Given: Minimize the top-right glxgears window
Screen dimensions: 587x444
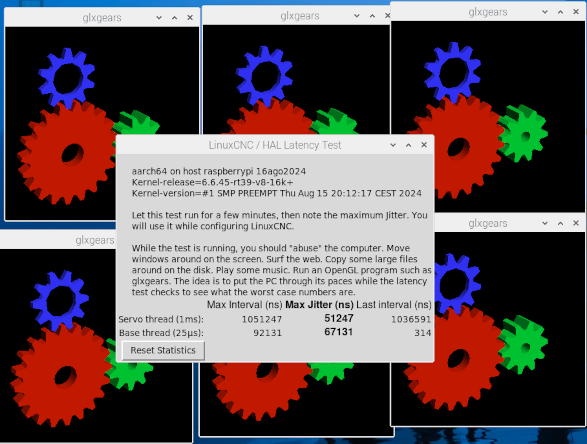Looking at the screenshot, I should 545,12.
